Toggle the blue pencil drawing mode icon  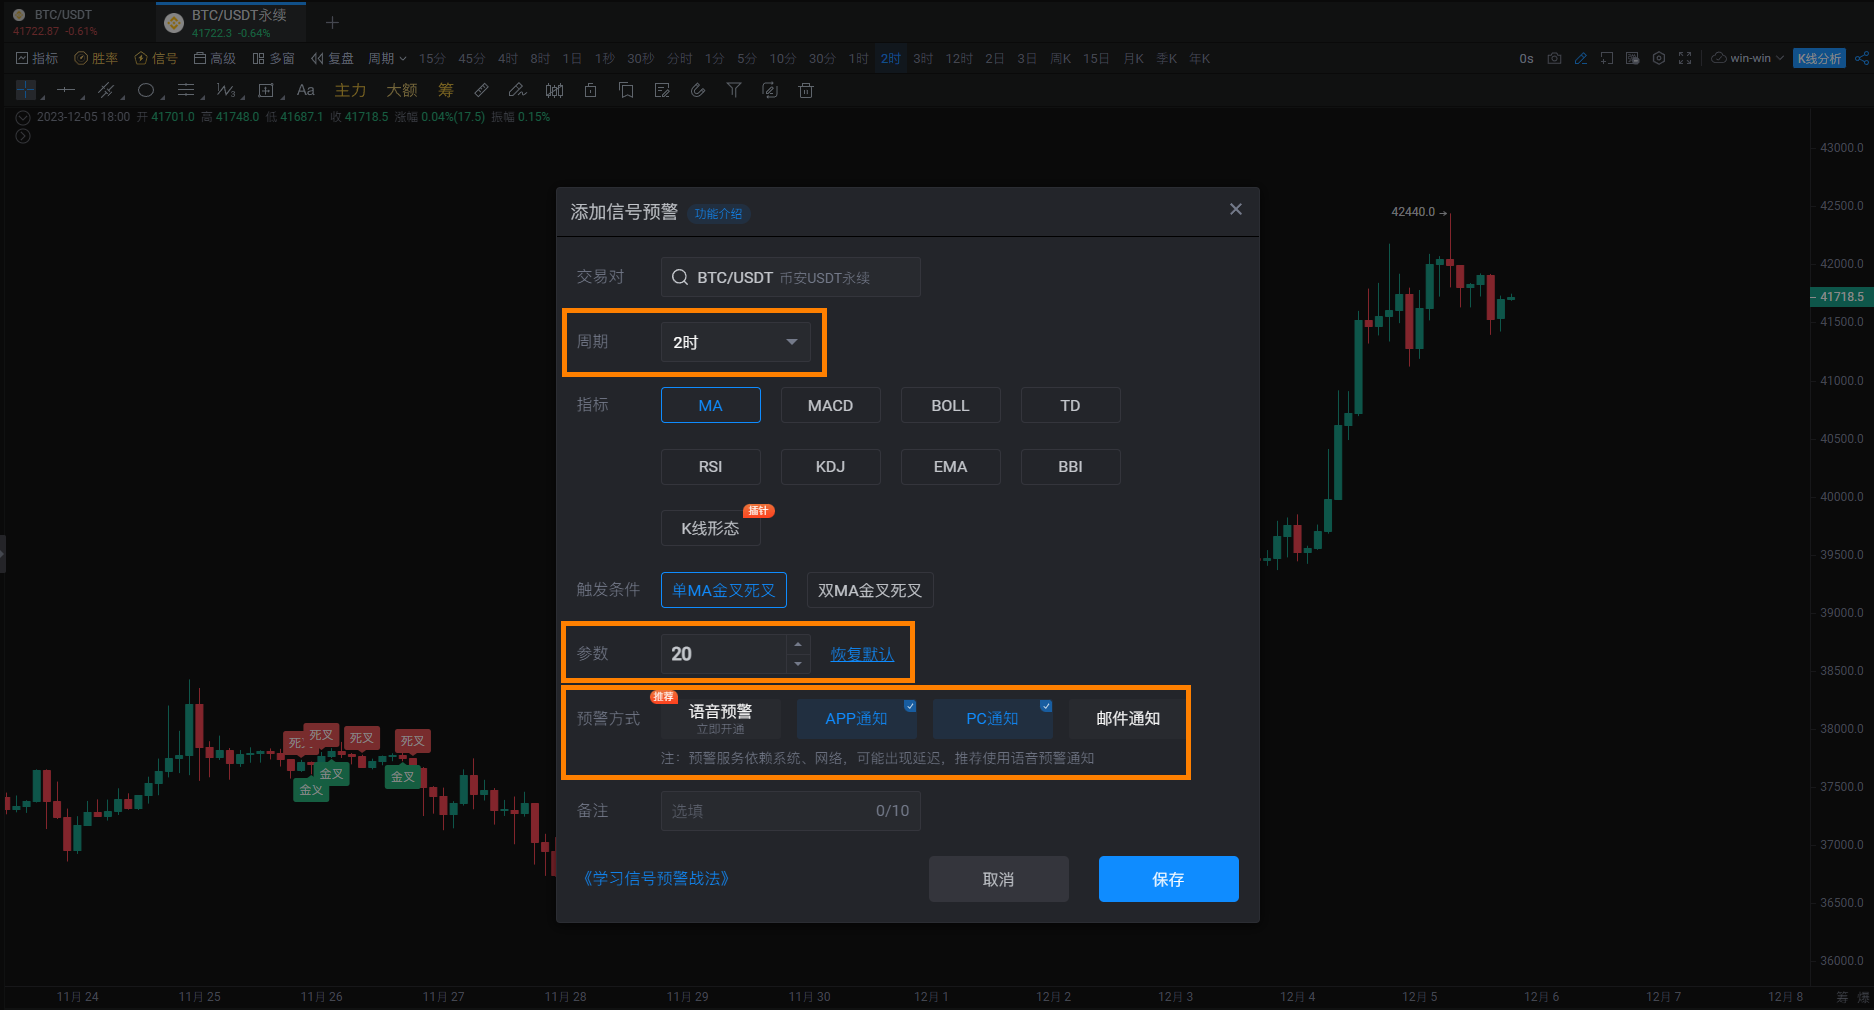pyautogui.click(x=1580, y=58)
